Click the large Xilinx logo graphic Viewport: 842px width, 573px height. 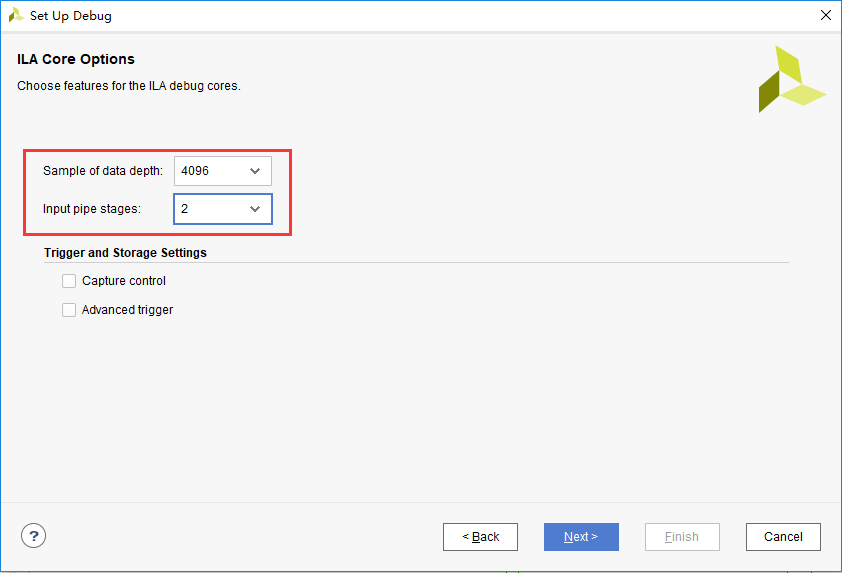click(792, 79)
